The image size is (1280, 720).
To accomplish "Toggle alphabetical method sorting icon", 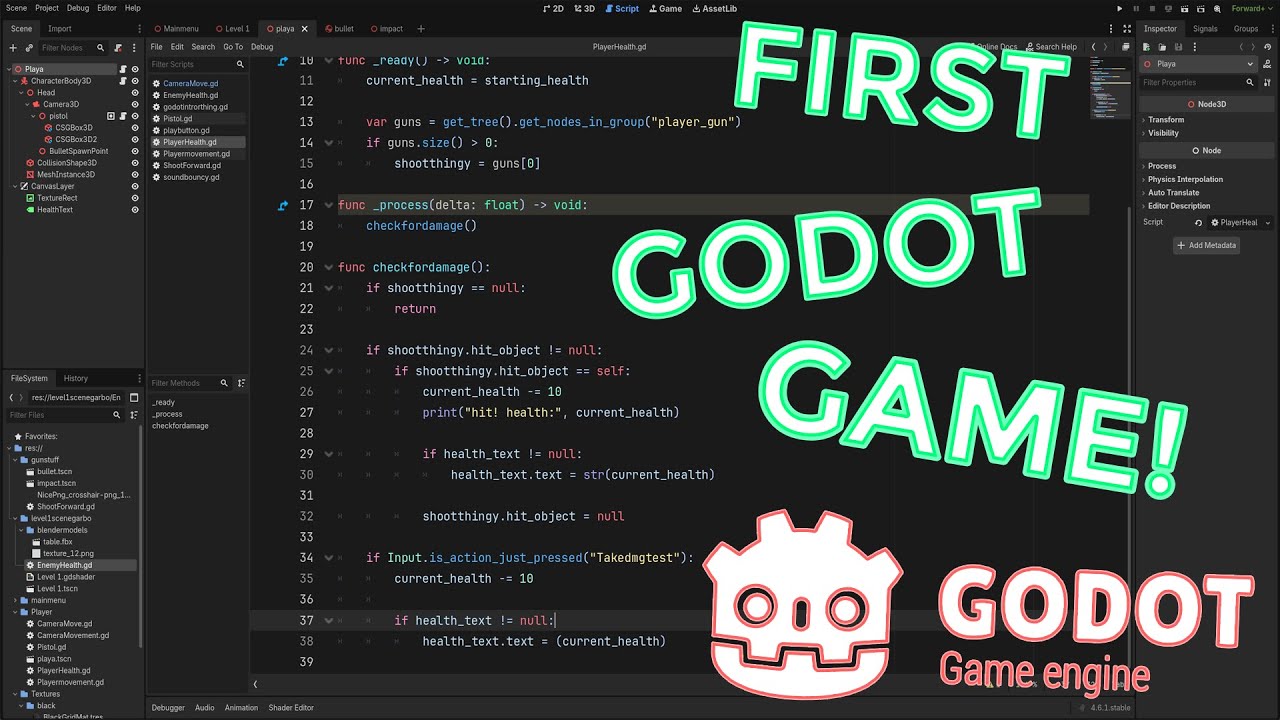I will [x=242, y=383].
